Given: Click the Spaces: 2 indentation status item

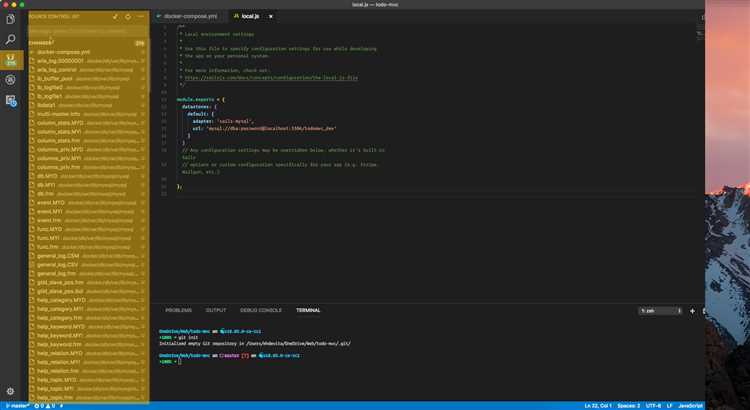Looking at the screenshot, I should [x=629, y=406].
